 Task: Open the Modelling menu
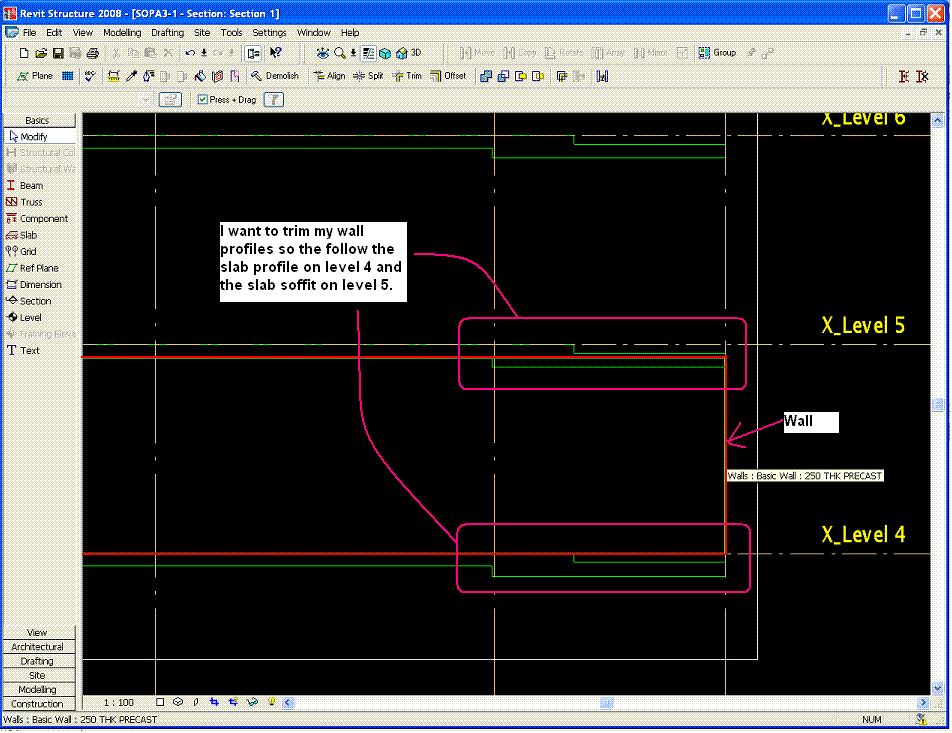pyautogui.click(x=121, y=32)
